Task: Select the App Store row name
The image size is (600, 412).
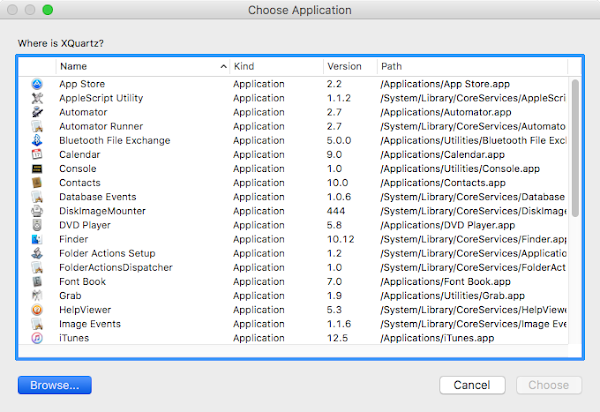Action: coord(82,84)
